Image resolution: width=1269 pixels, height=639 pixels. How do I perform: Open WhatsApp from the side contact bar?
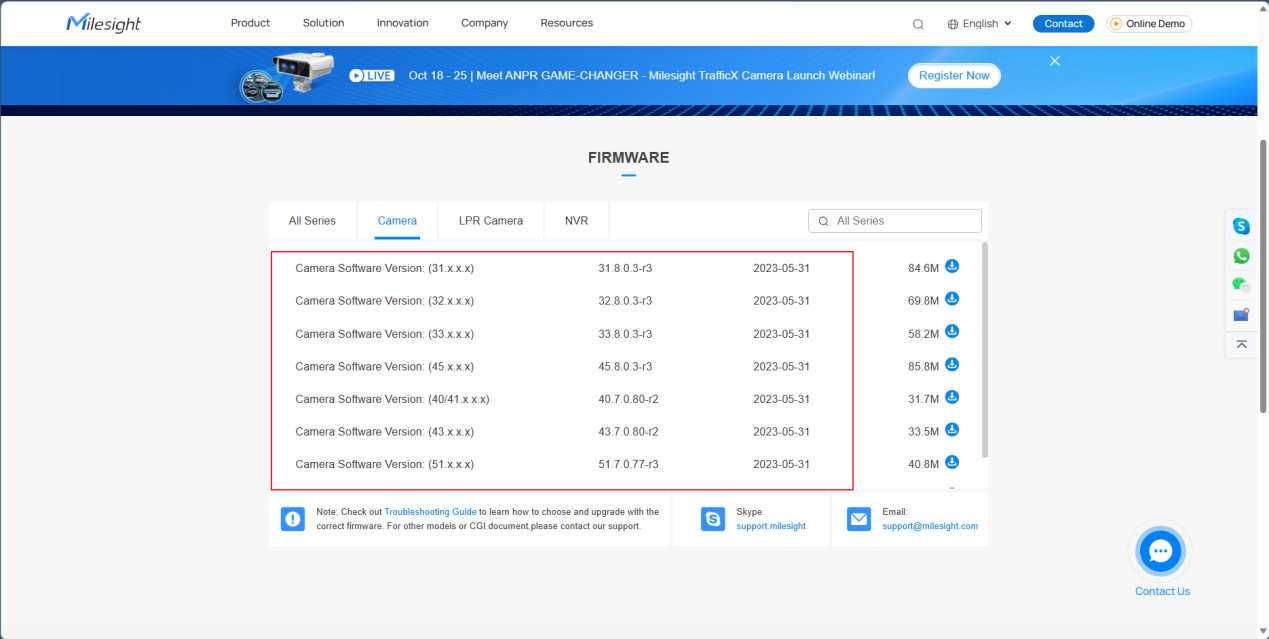click(x=1241, y=256)
